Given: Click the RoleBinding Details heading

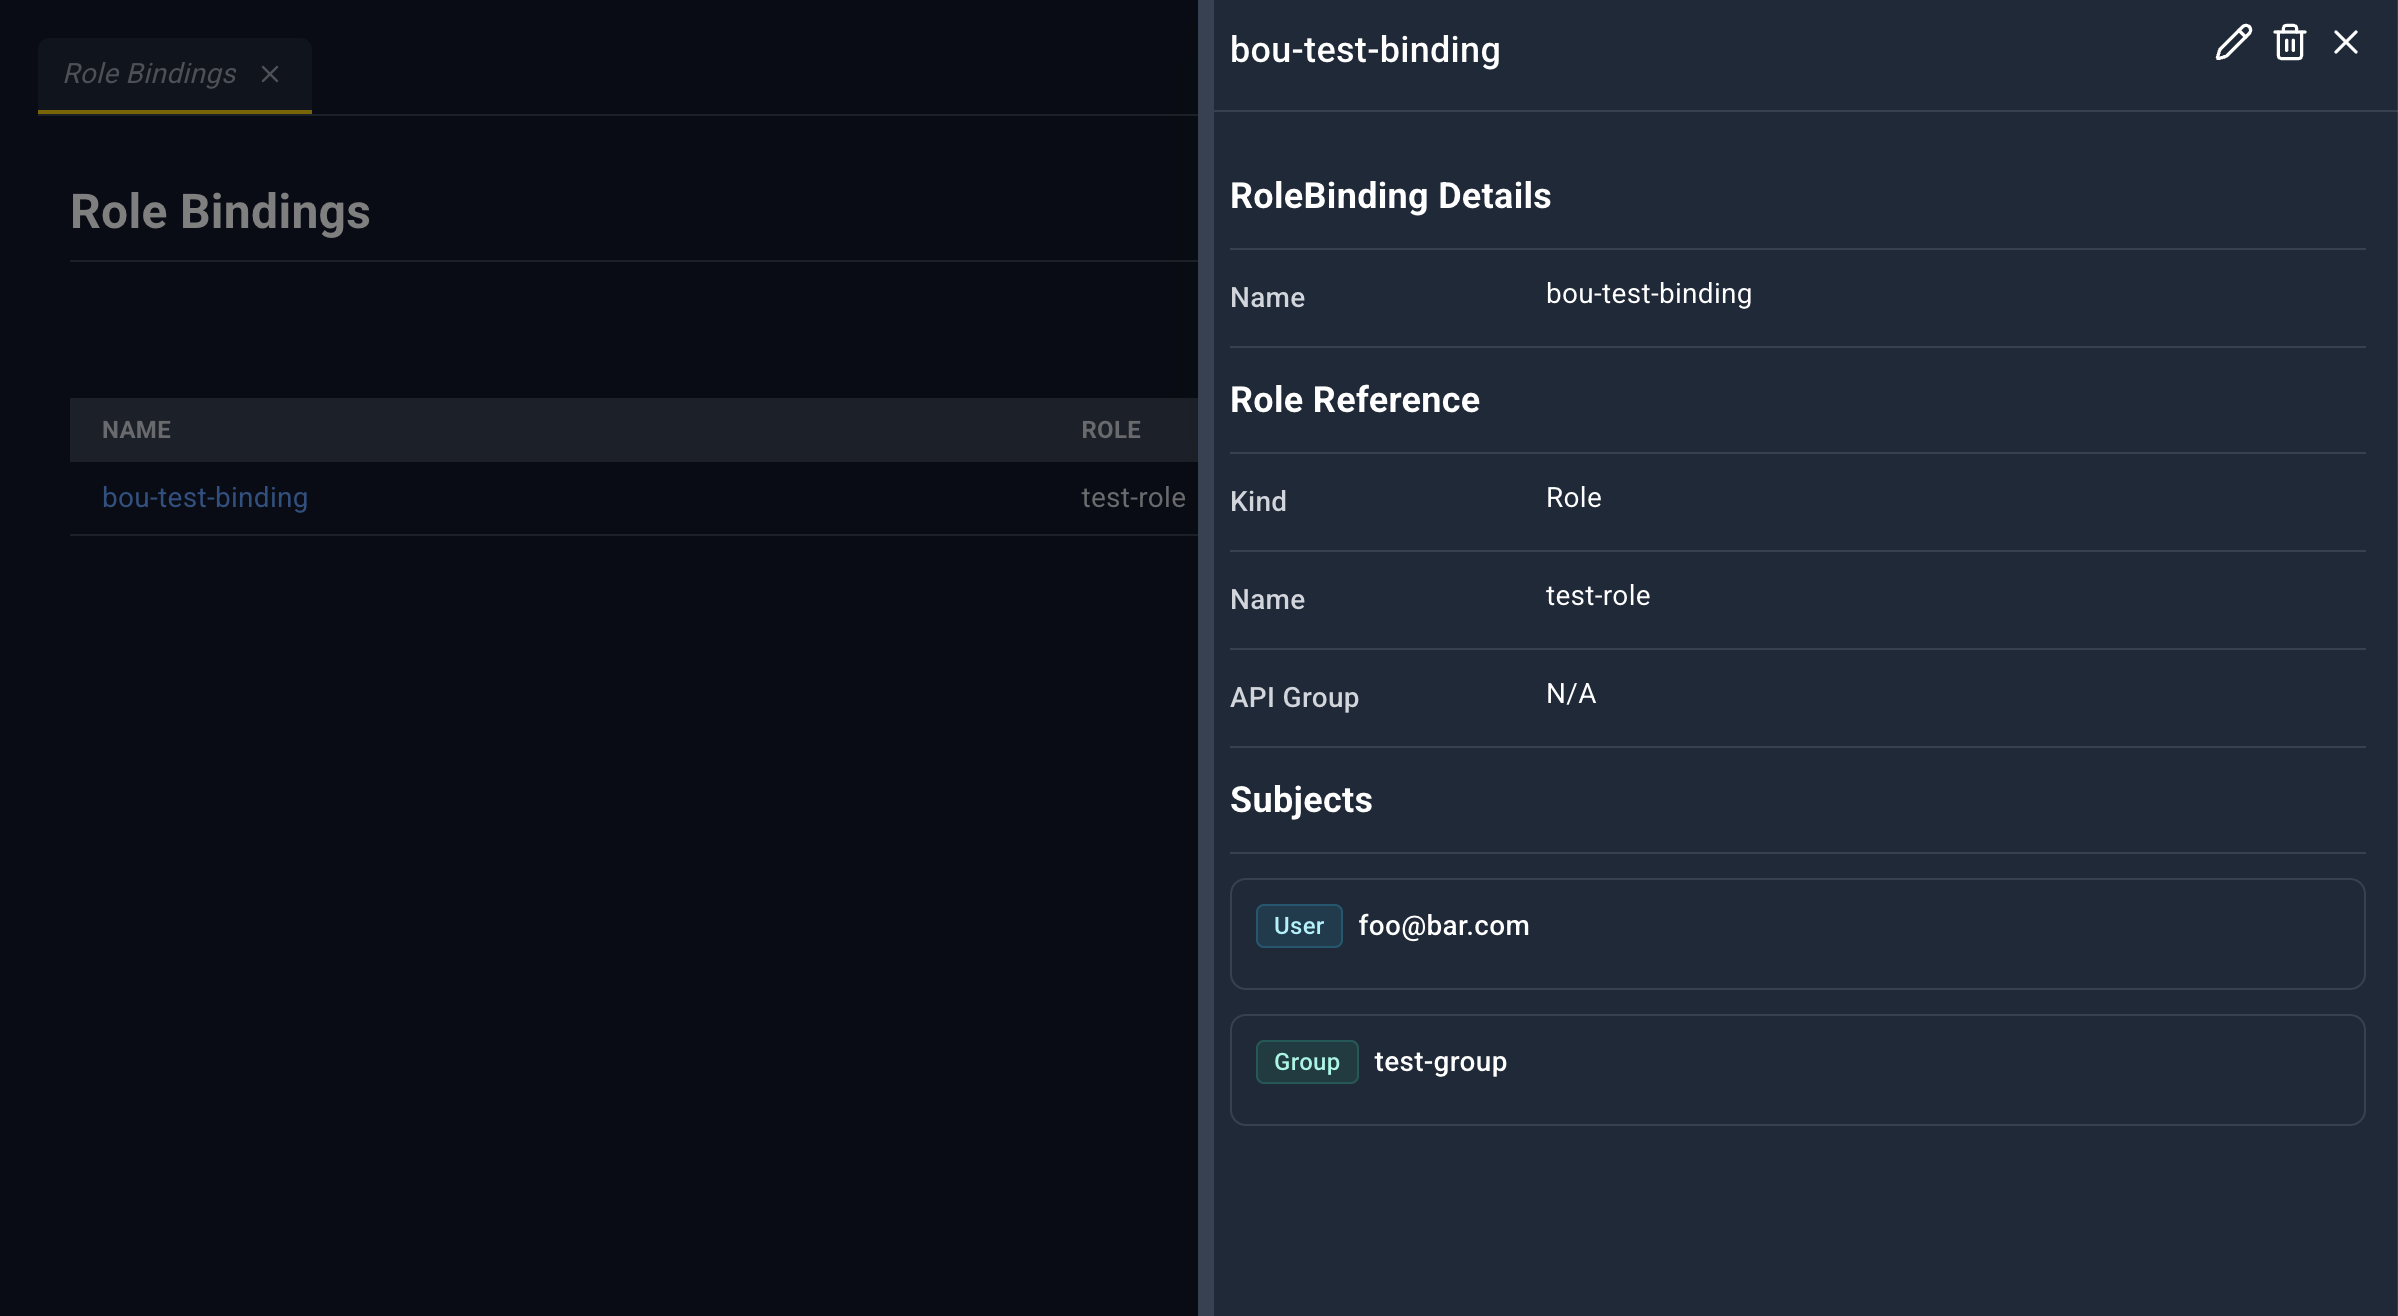Looking at the screenshot, I should [1390, 196].
